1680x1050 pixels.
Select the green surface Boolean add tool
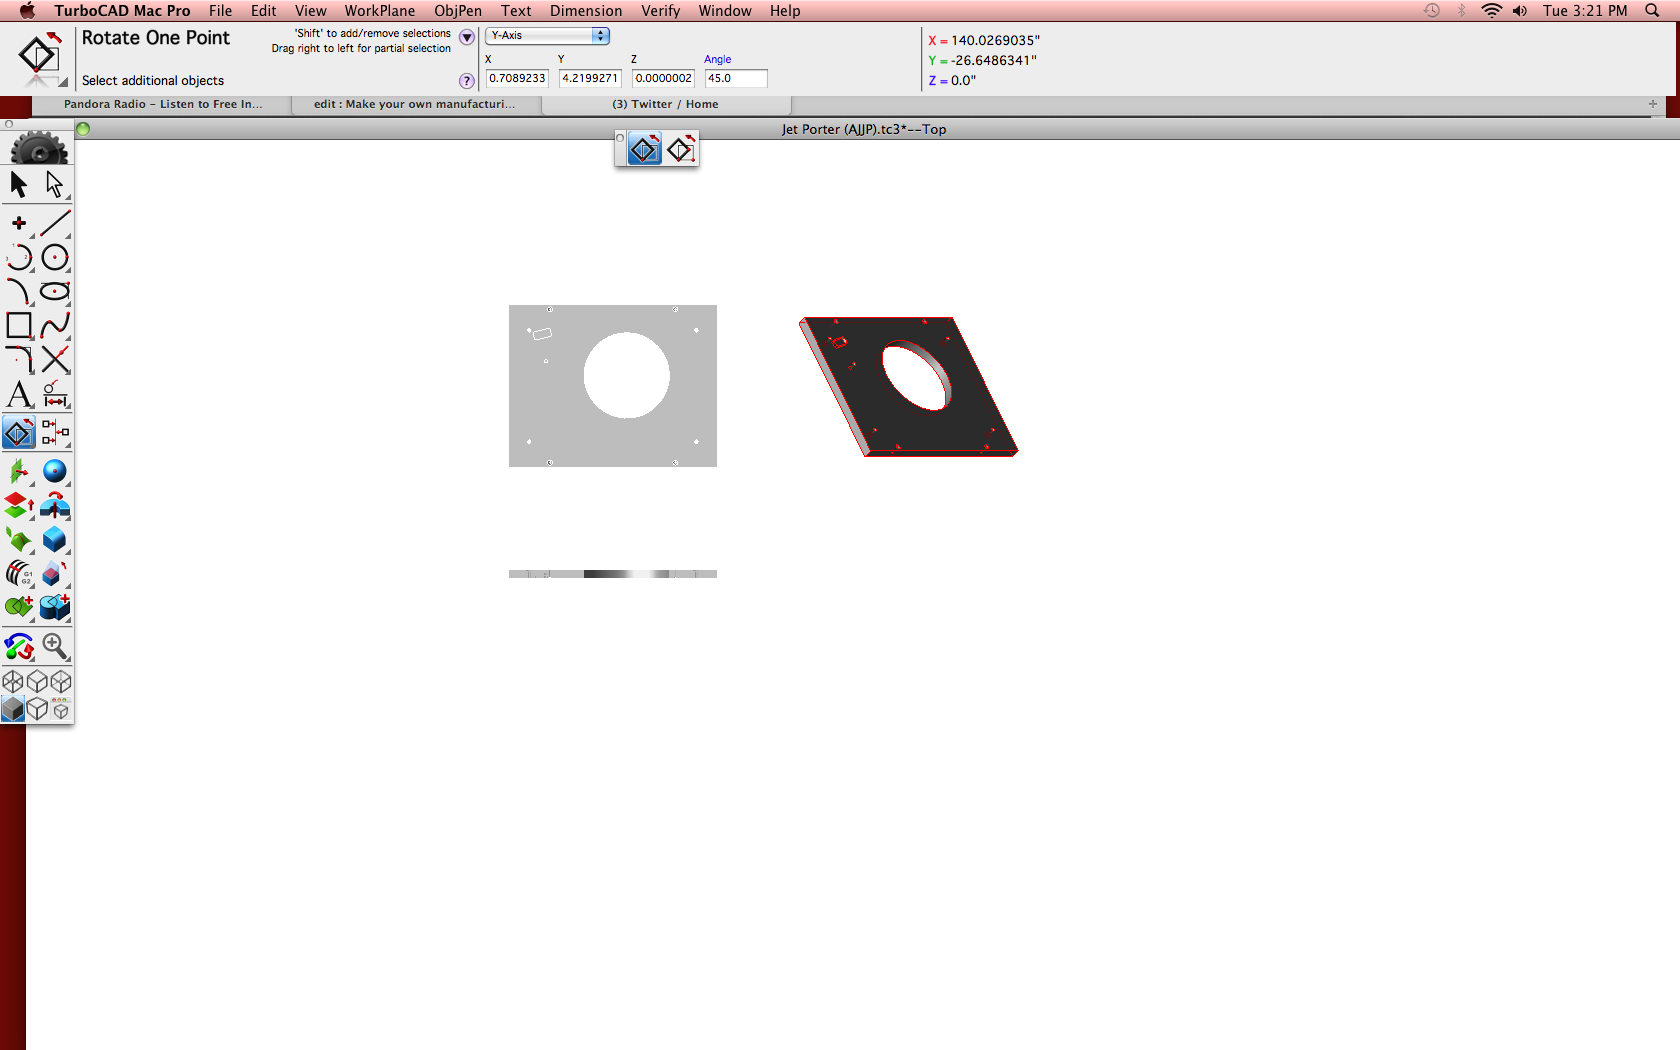tap(19, 607)
